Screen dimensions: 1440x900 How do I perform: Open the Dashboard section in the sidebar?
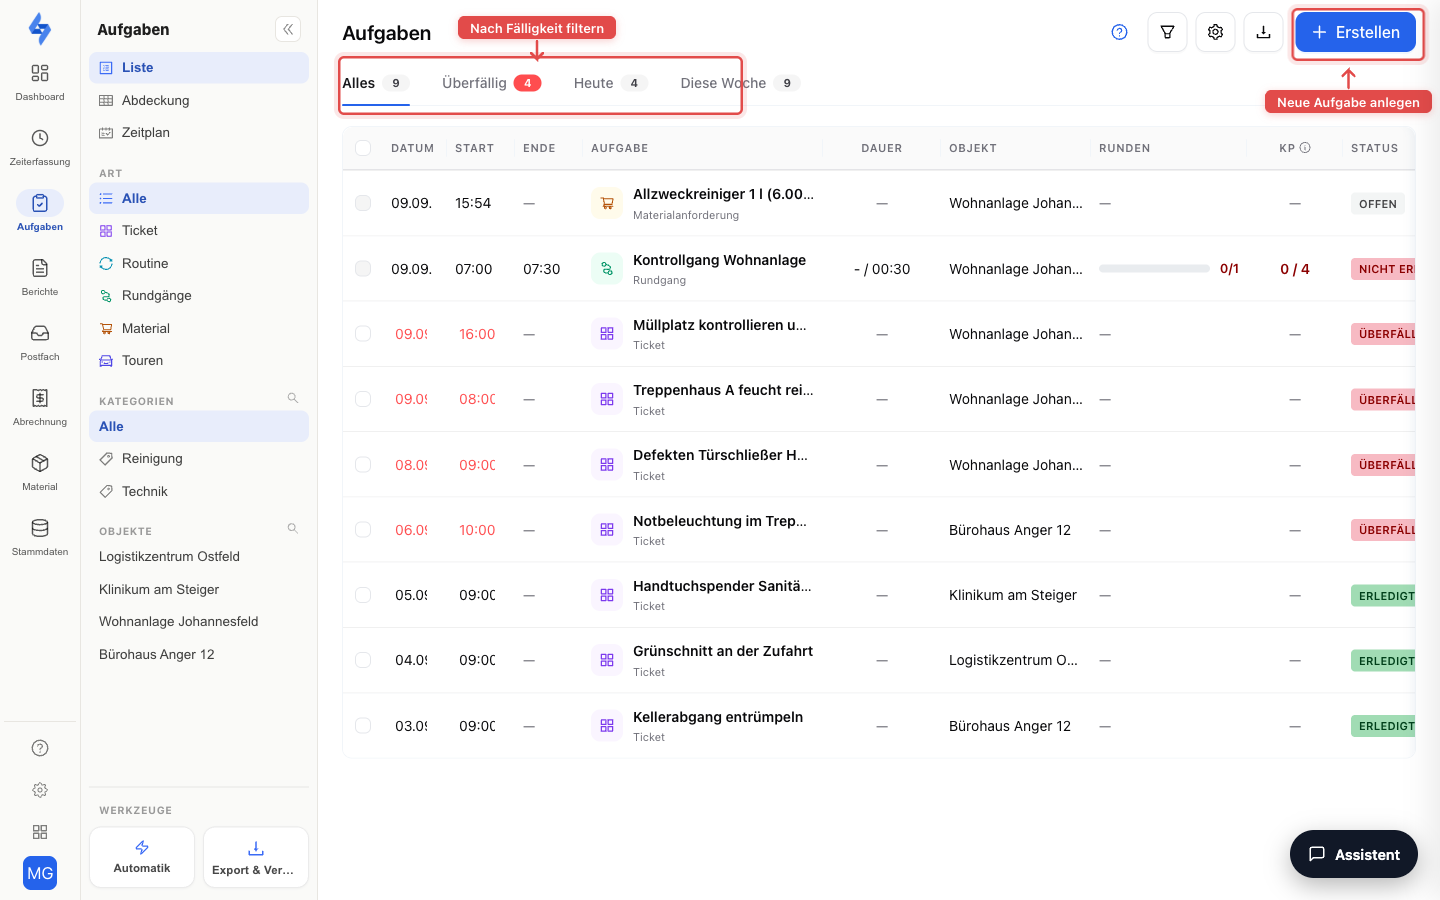pos(40,82)
